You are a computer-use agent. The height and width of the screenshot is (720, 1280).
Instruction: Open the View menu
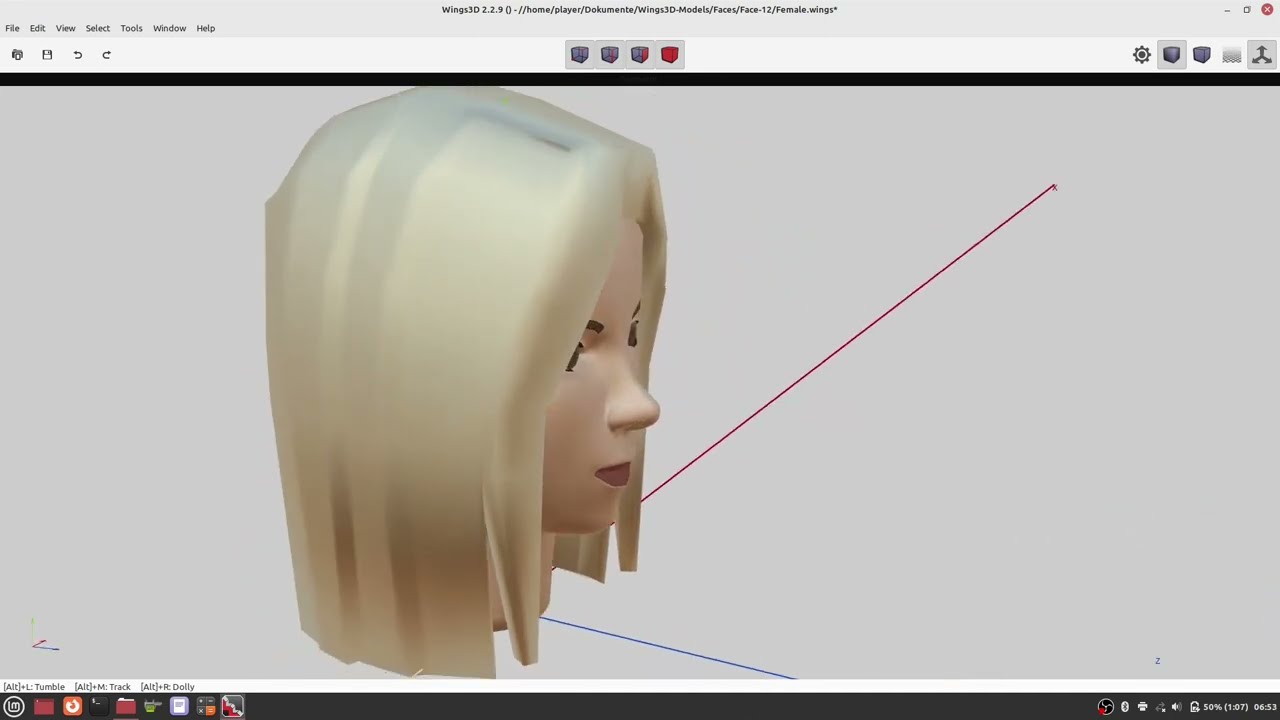click(x=65, y=28)
